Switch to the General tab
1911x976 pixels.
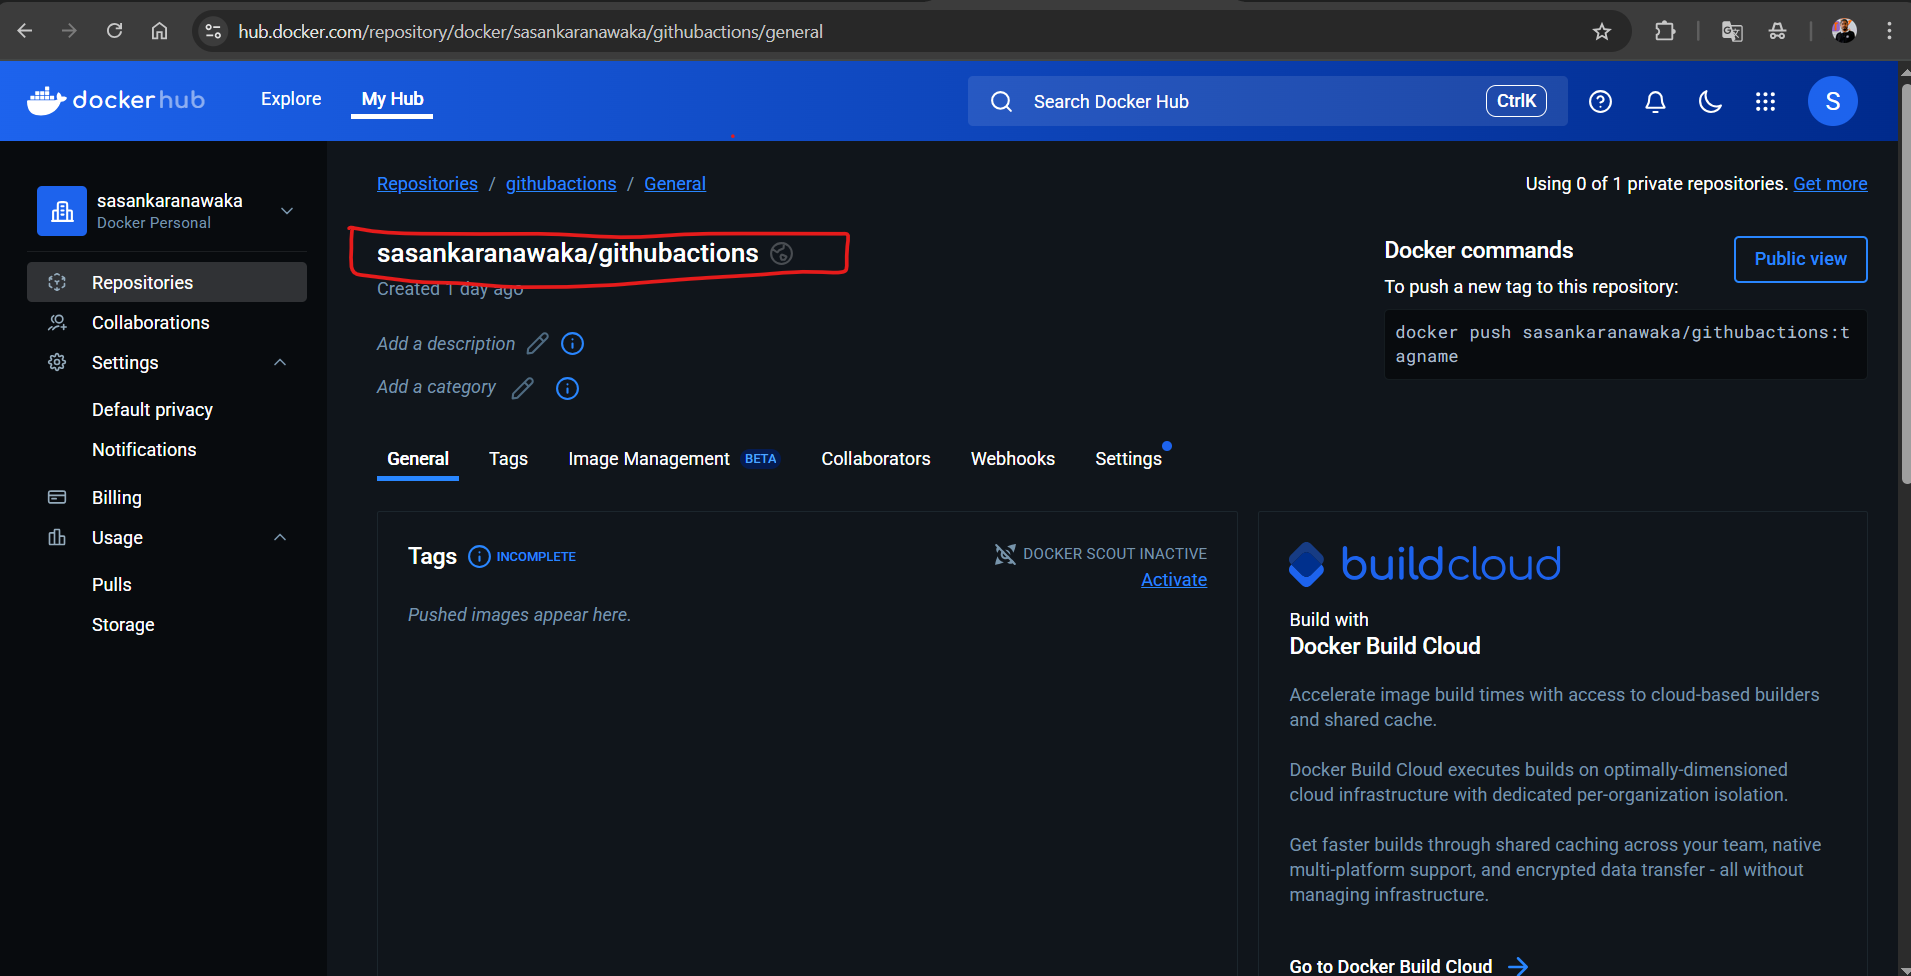pos(418,459)
